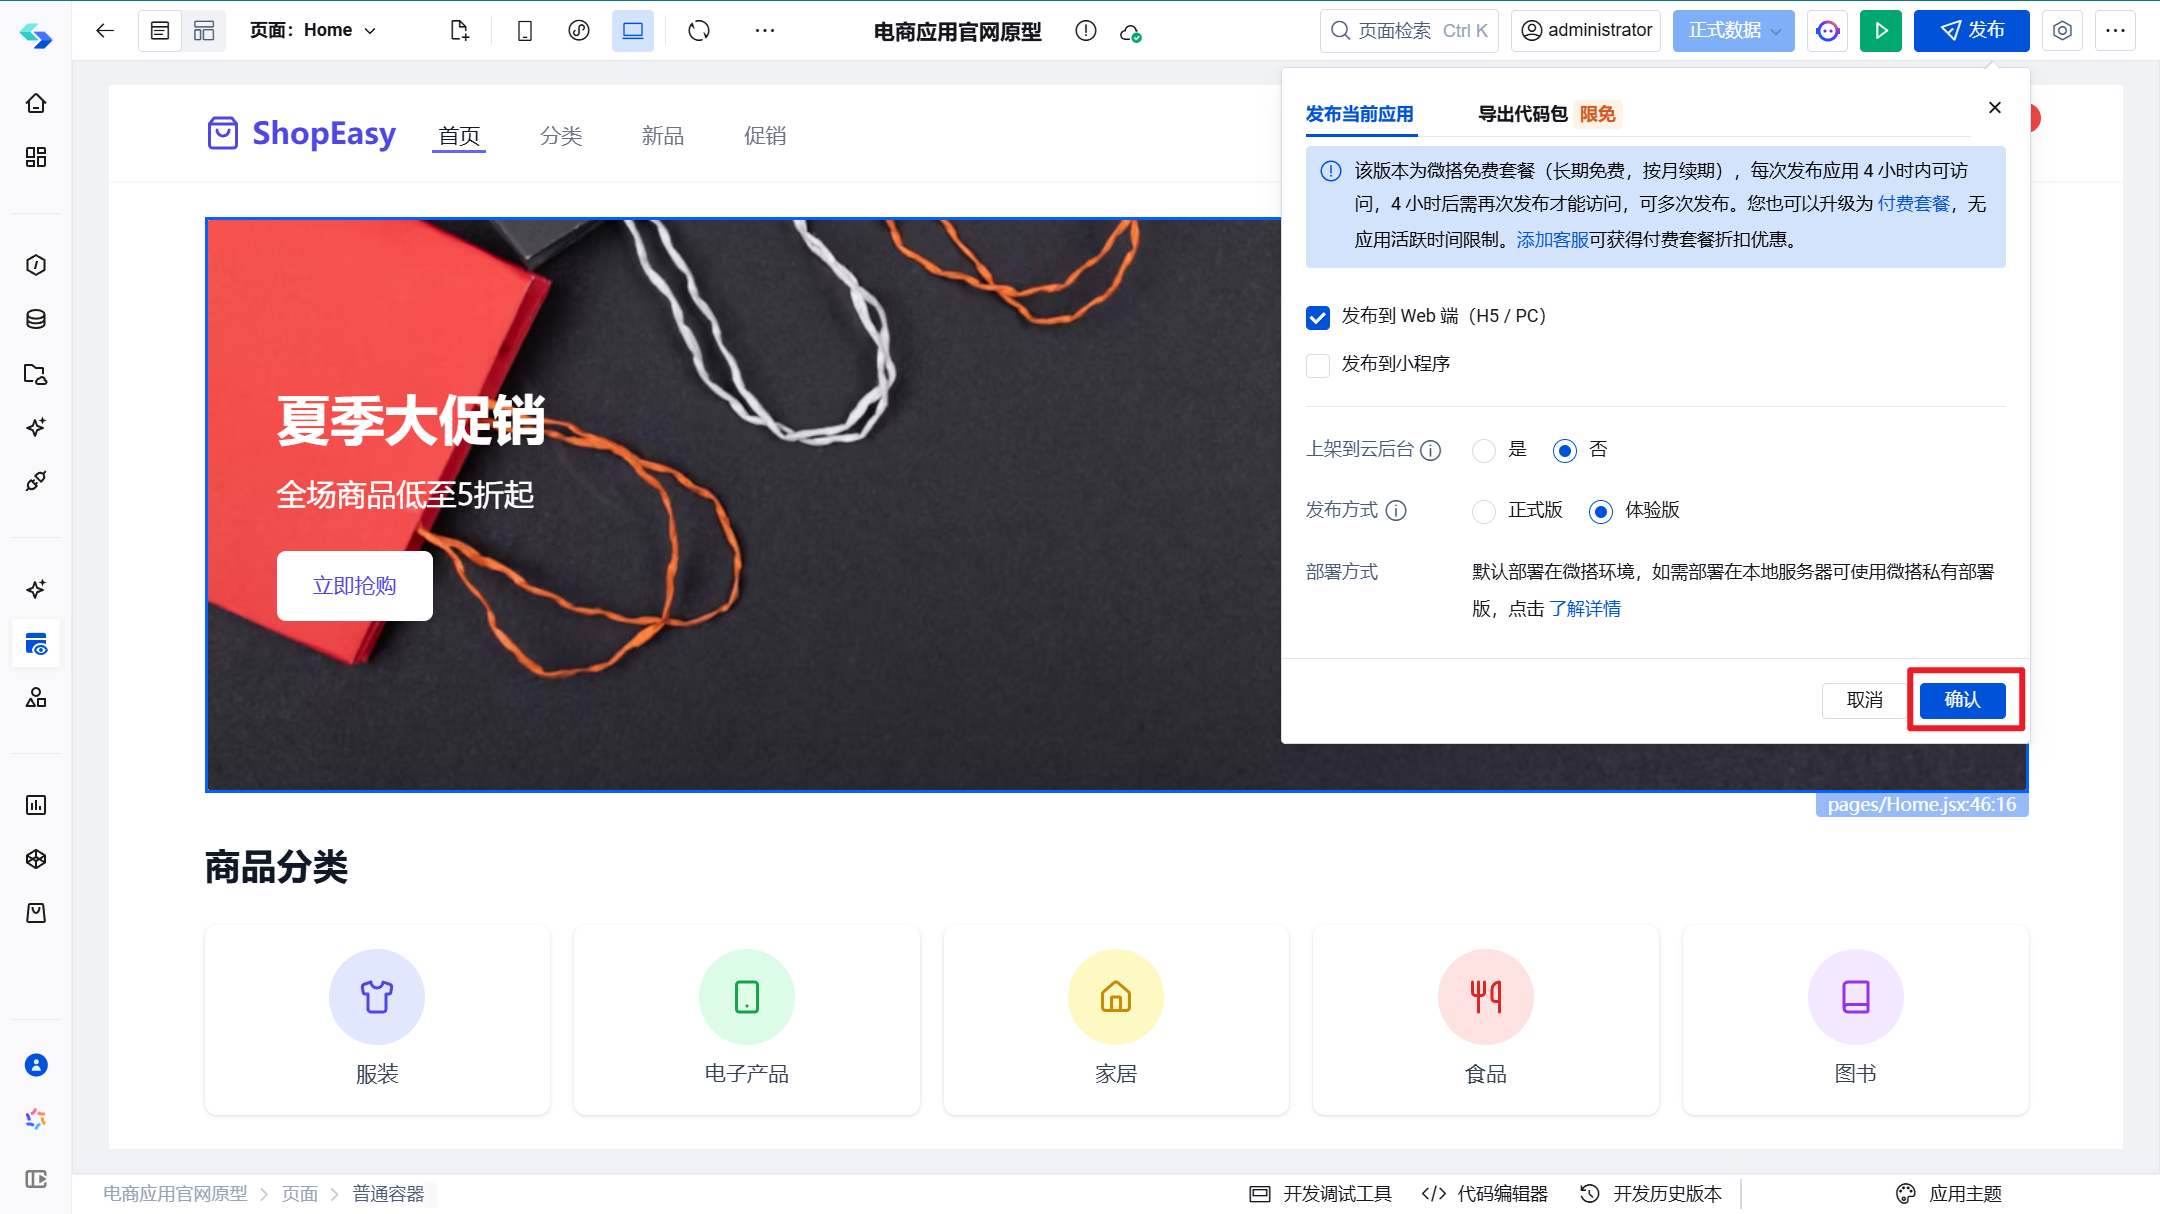This screenshot has width=2160, height=1214.
Task: Select the 分类 nav item
Action: 561,136
